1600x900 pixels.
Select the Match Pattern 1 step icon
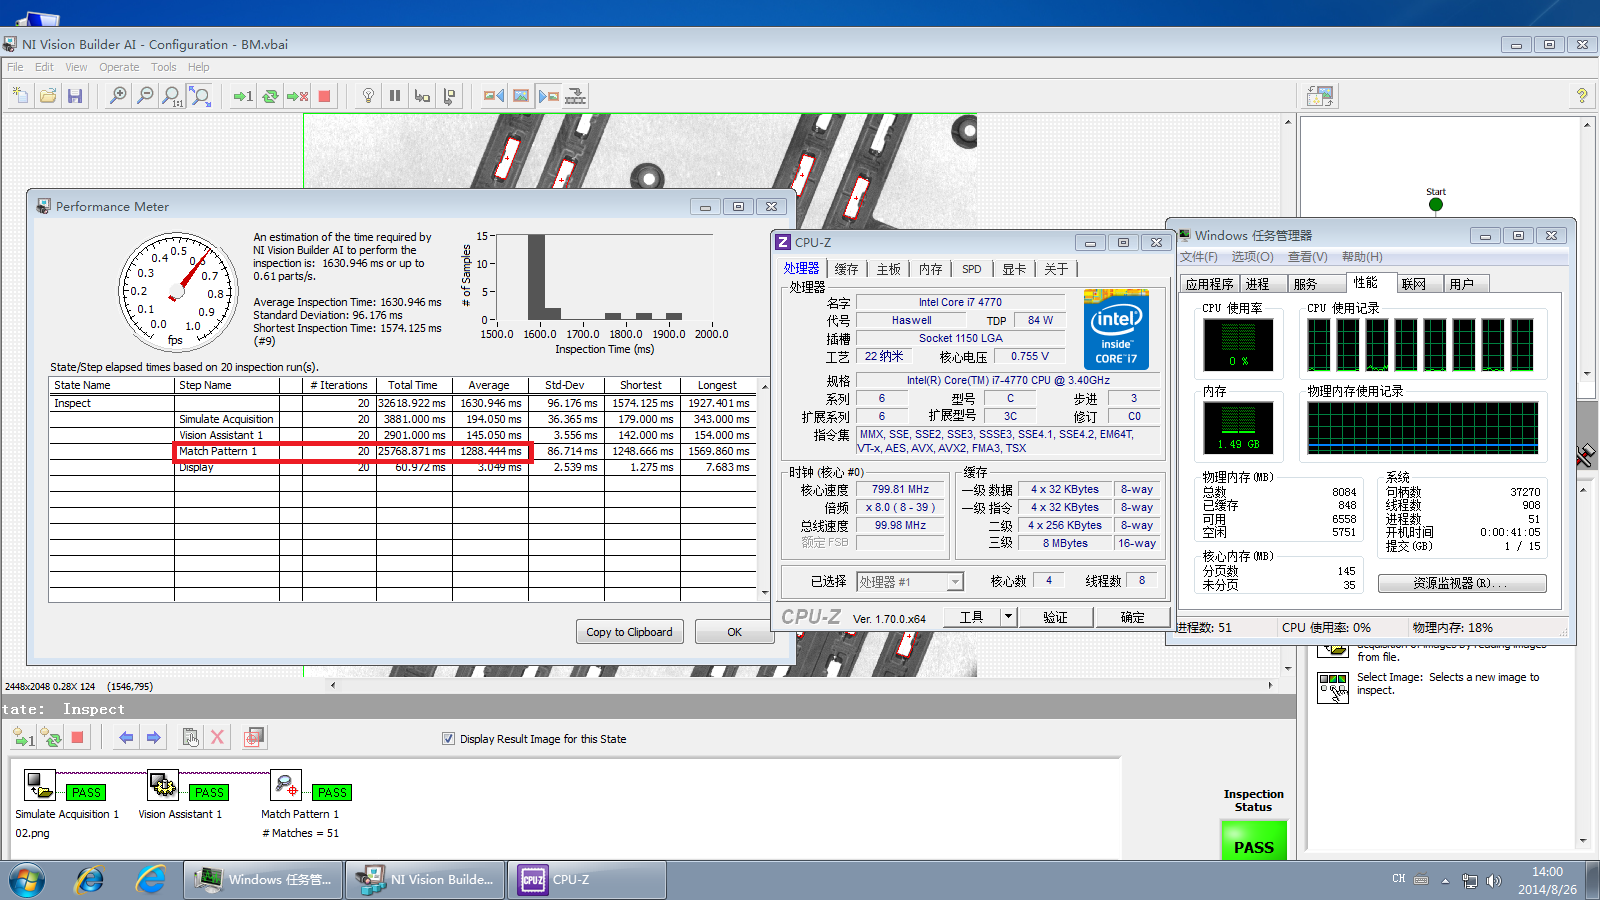[286, 785]
